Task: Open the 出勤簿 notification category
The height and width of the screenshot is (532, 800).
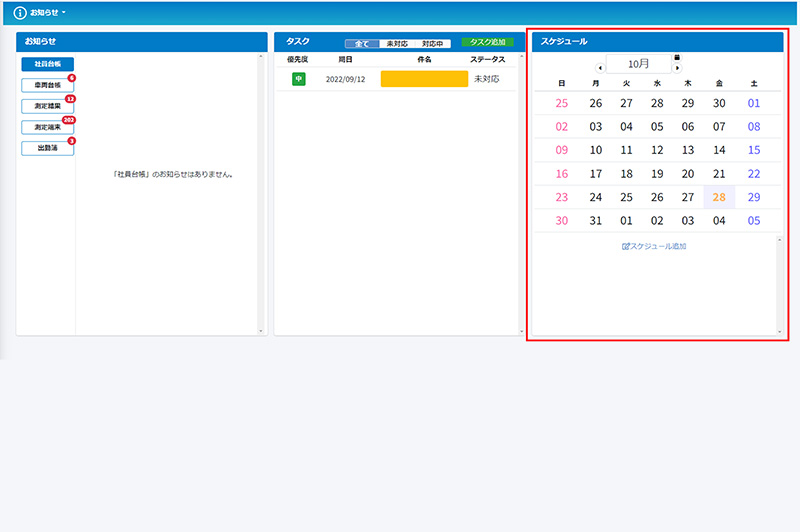Action: (47, 148)
